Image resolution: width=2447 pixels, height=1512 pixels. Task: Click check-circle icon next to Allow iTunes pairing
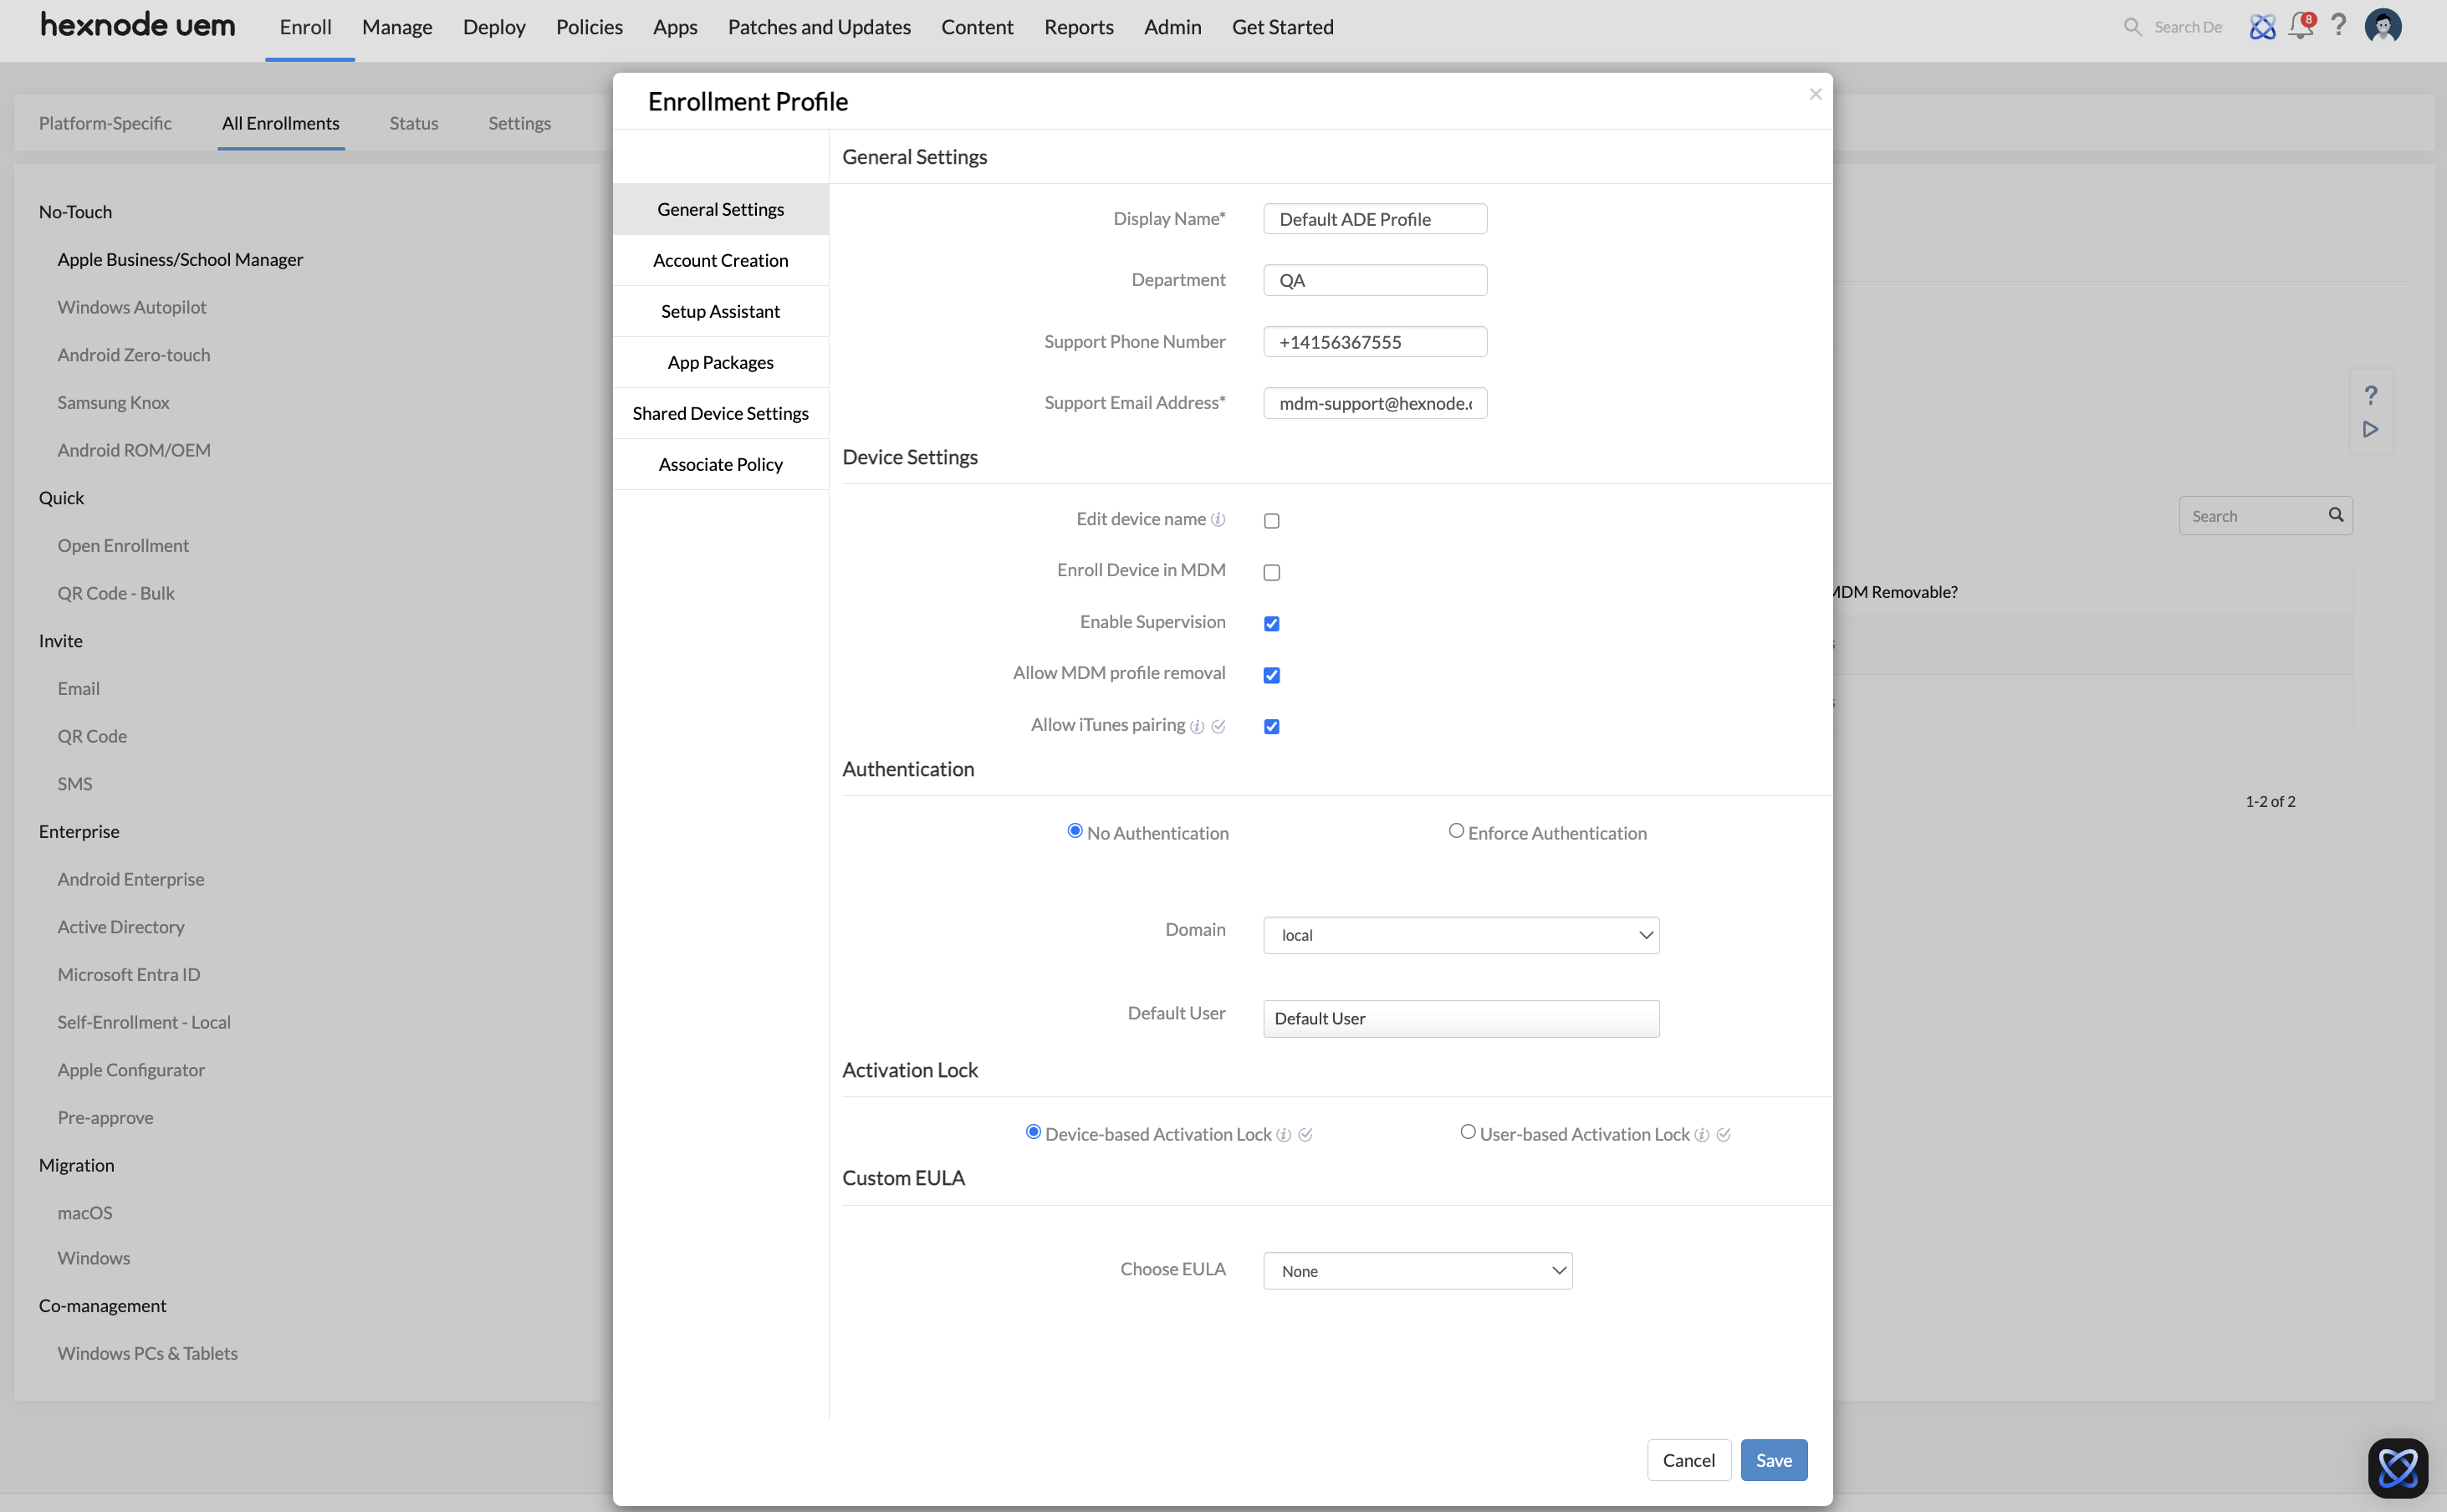(x=1218, y=727)
